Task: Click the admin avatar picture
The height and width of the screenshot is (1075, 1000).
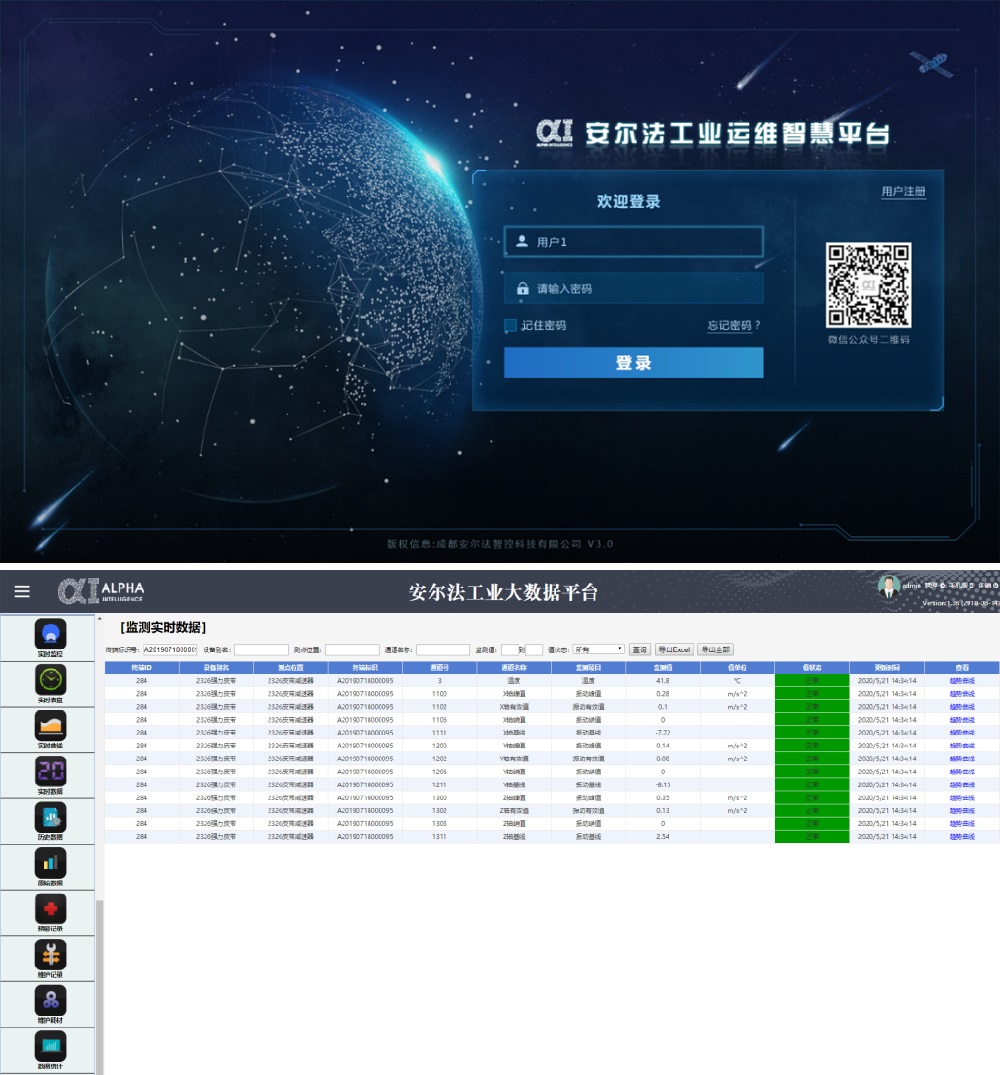Action: pyautogui.click(x=889, y=587)
